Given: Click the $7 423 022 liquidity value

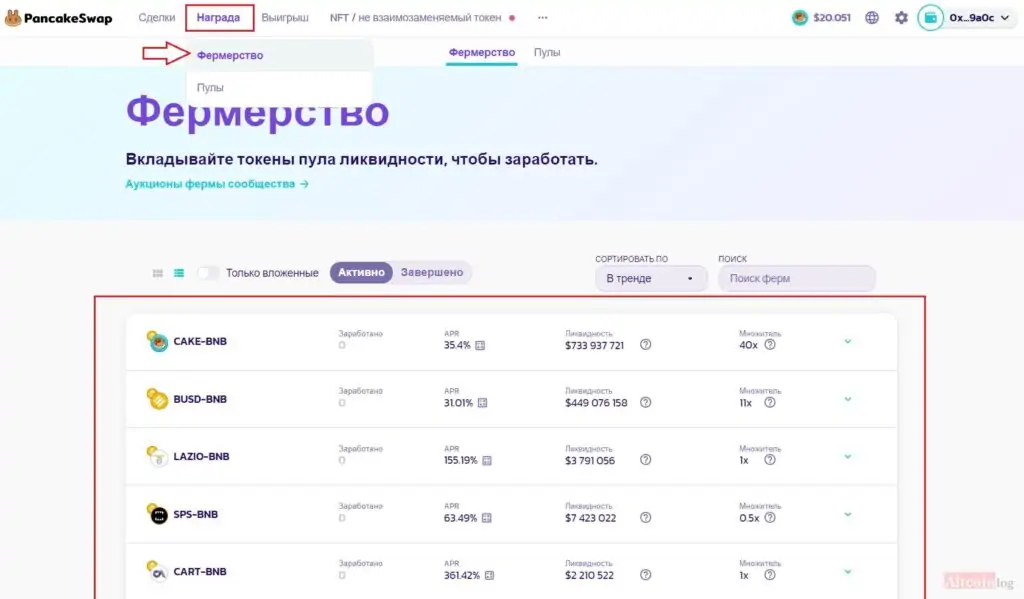Looking at the screenshot, I should (590, 518).
